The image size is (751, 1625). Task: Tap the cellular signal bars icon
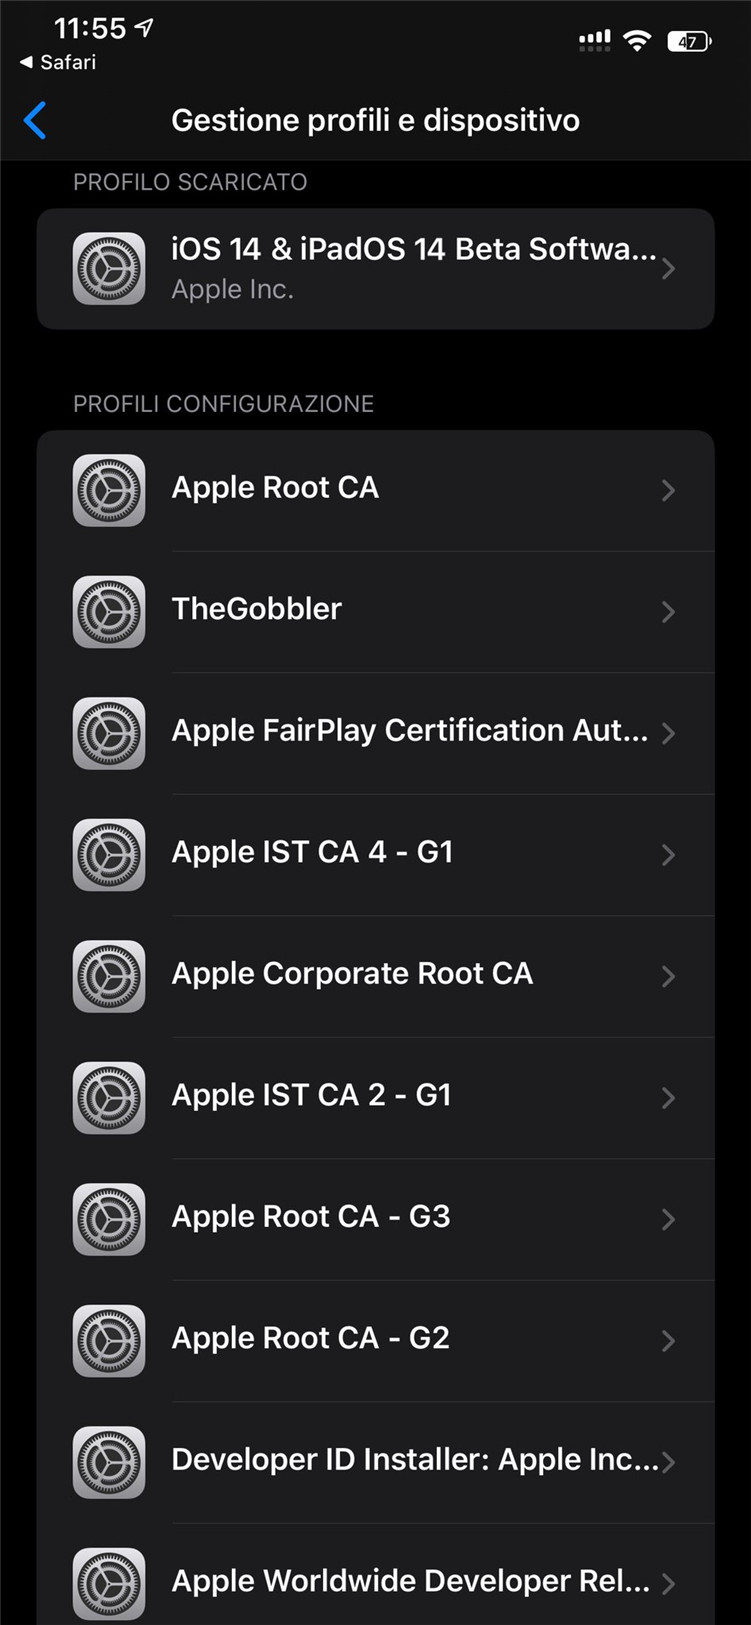point(594,41)
